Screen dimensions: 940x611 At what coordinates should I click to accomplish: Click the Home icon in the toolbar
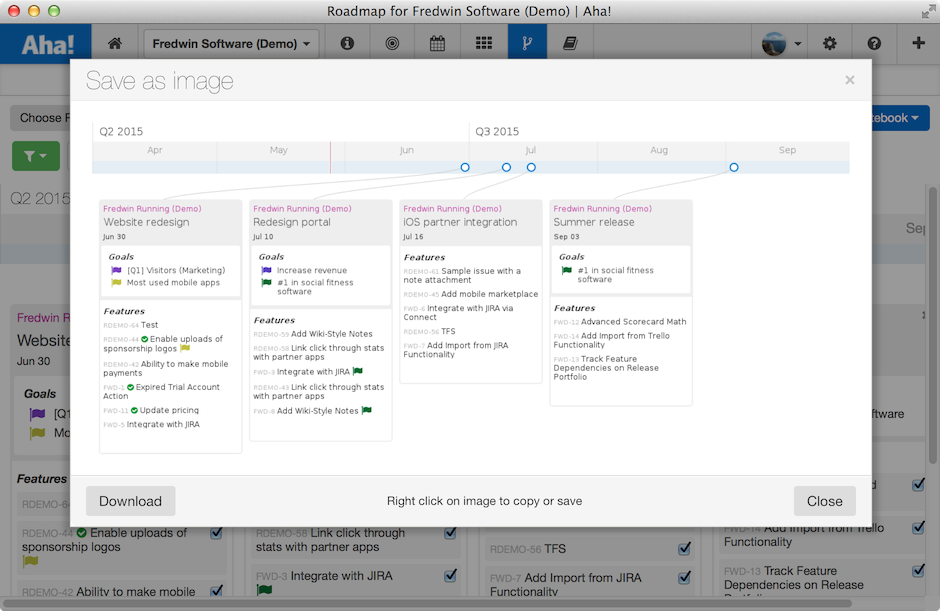114,43
